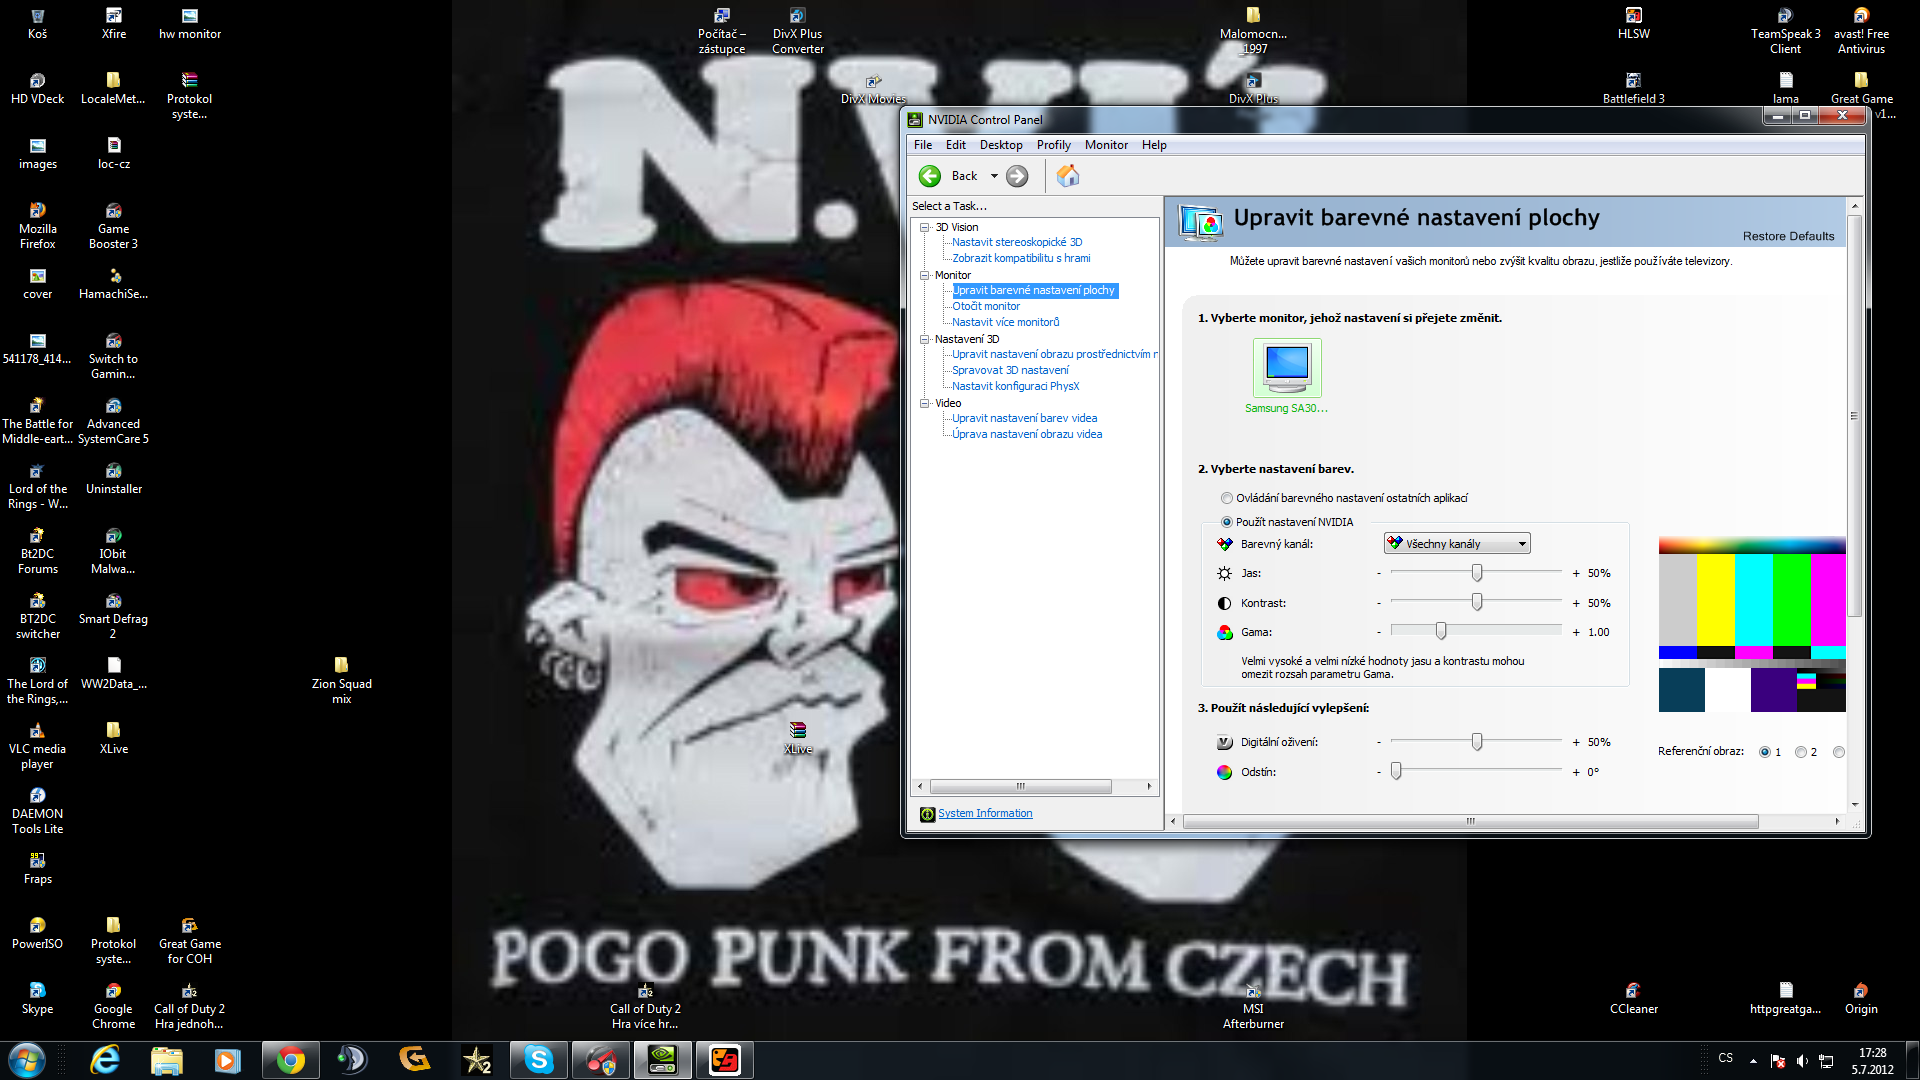Click the green Back arrow icon
The width and height of the screenshot is (1920, 1080).
[x=930, y=176]
